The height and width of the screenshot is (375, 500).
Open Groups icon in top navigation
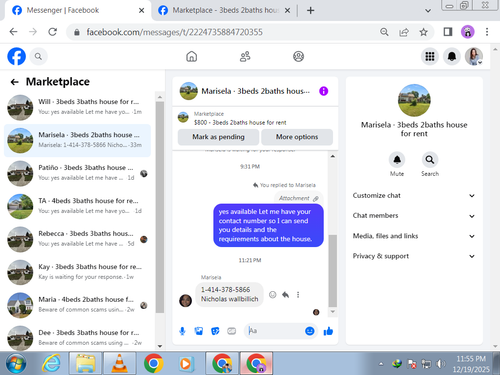(x=298, y=57)
